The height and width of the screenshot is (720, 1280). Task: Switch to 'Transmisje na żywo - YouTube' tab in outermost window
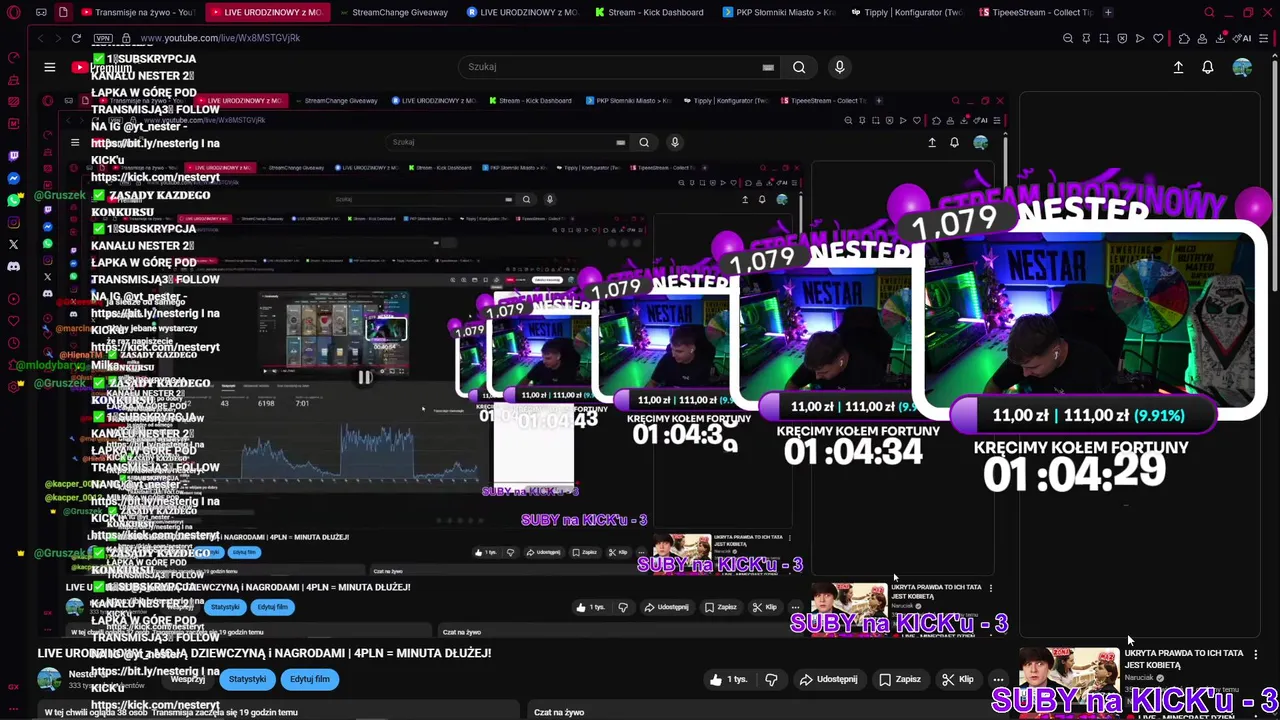[138, 12]
